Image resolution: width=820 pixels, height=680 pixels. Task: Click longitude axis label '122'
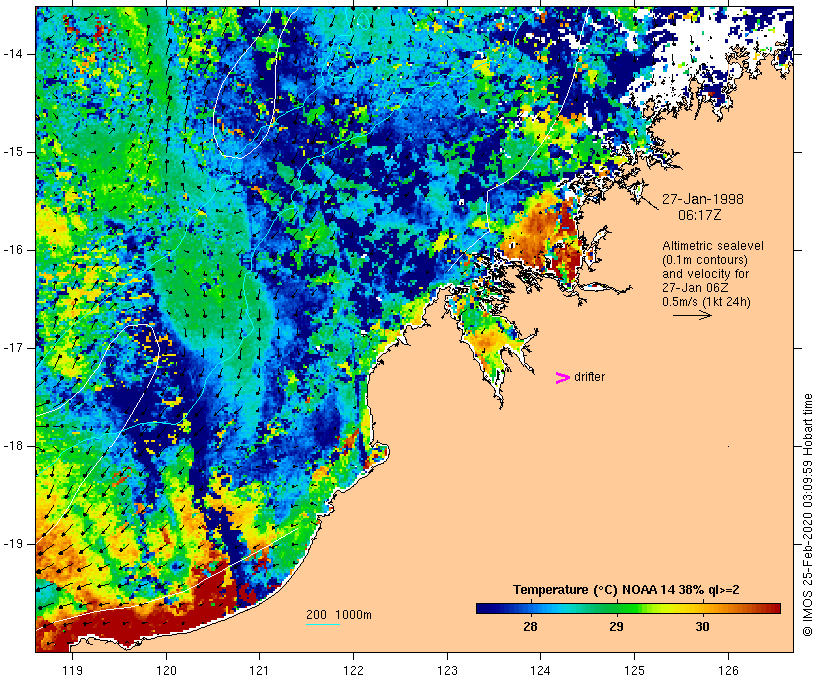(353, 670)
